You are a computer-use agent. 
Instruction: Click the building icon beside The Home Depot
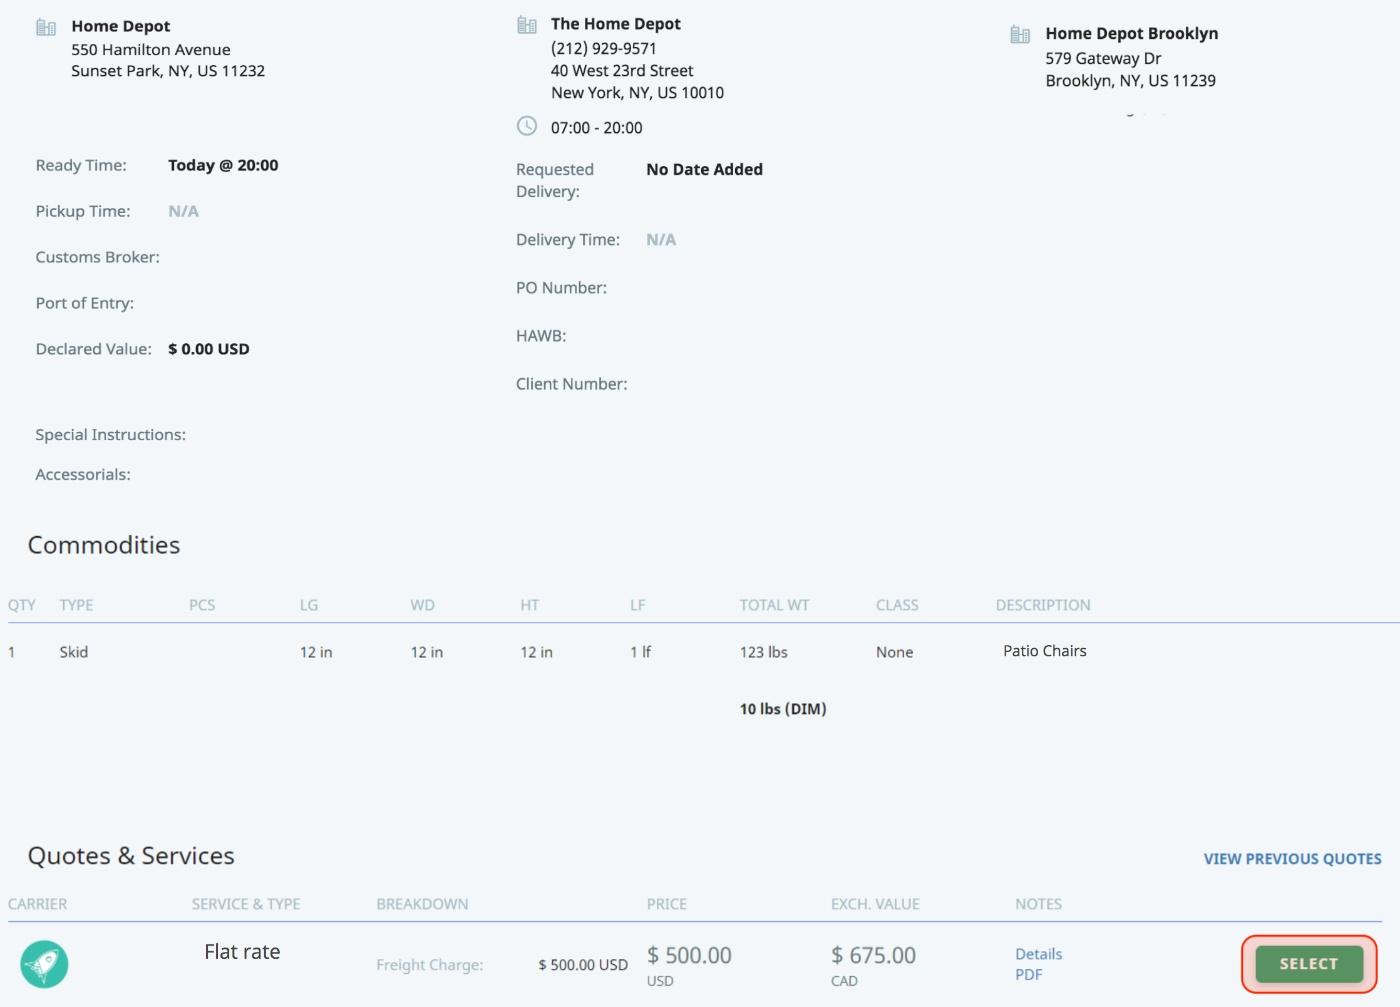click(x=527, y=25)
